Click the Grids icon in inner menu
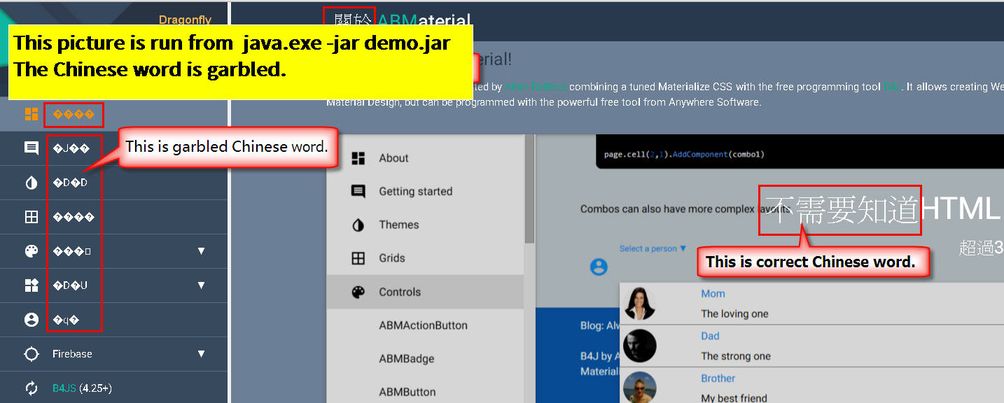Screen dimensions: 1004x403 coord(359,258)
